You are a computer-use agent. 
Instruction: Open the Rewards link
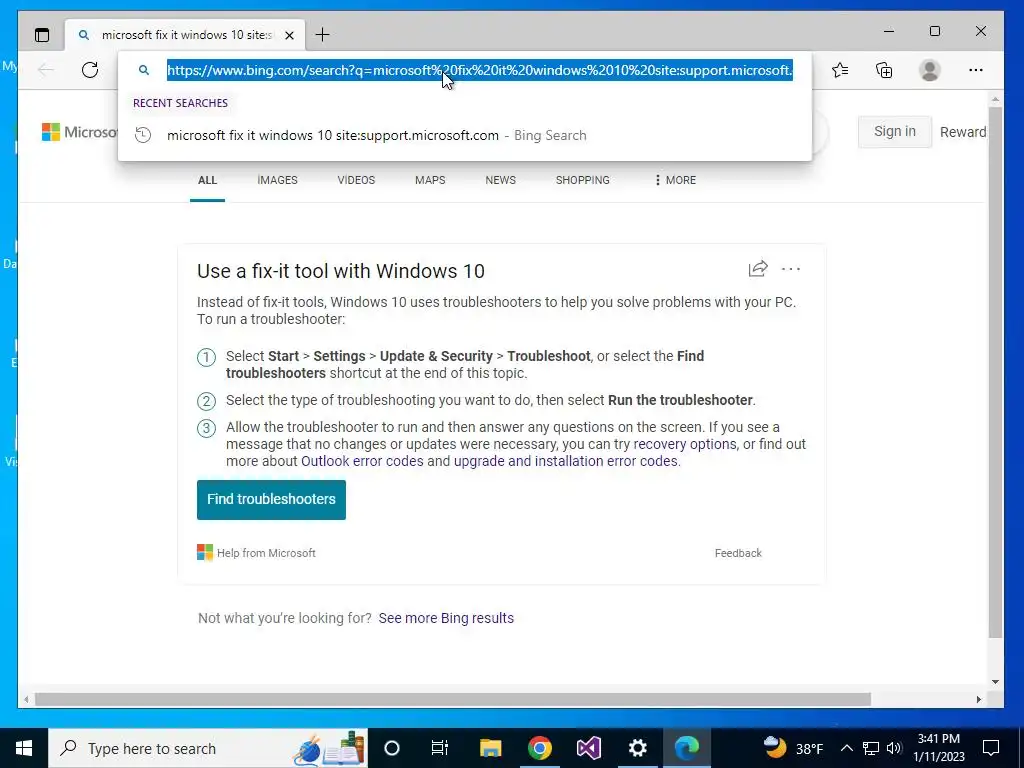tap(963, 132)
